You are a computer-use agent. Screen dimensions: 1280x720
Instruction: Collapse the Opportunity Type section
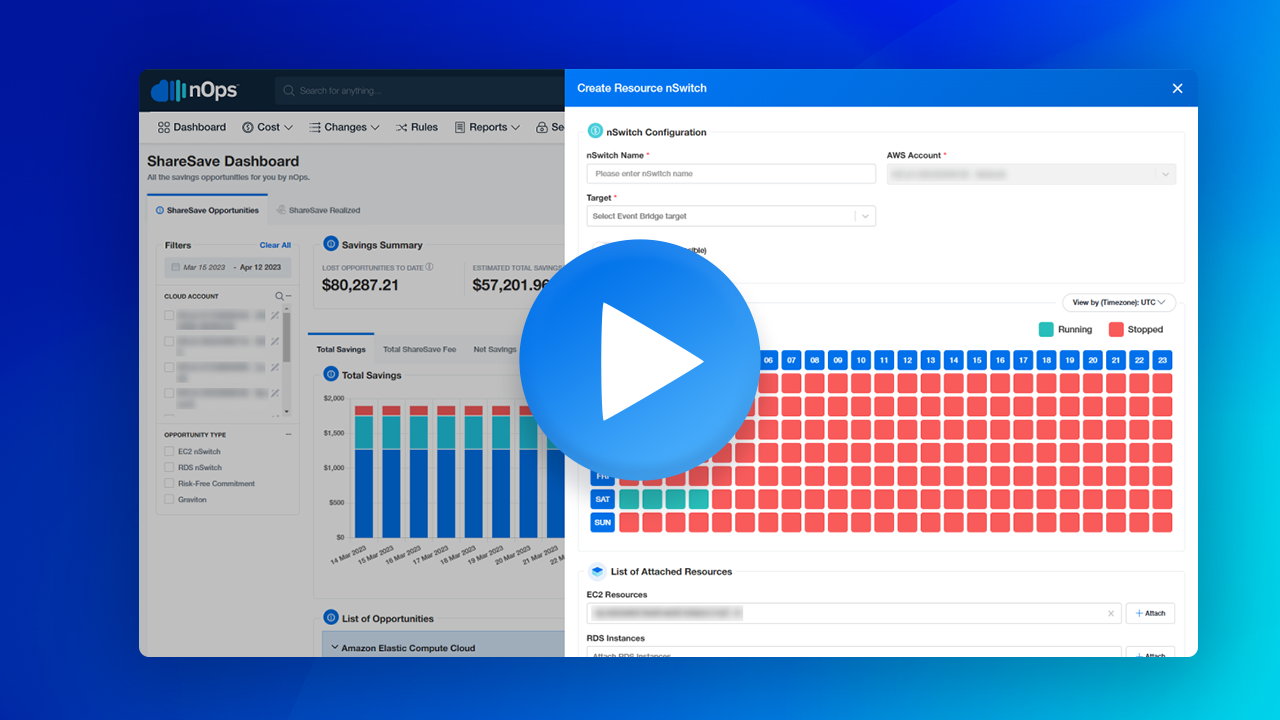click(289, 435)
